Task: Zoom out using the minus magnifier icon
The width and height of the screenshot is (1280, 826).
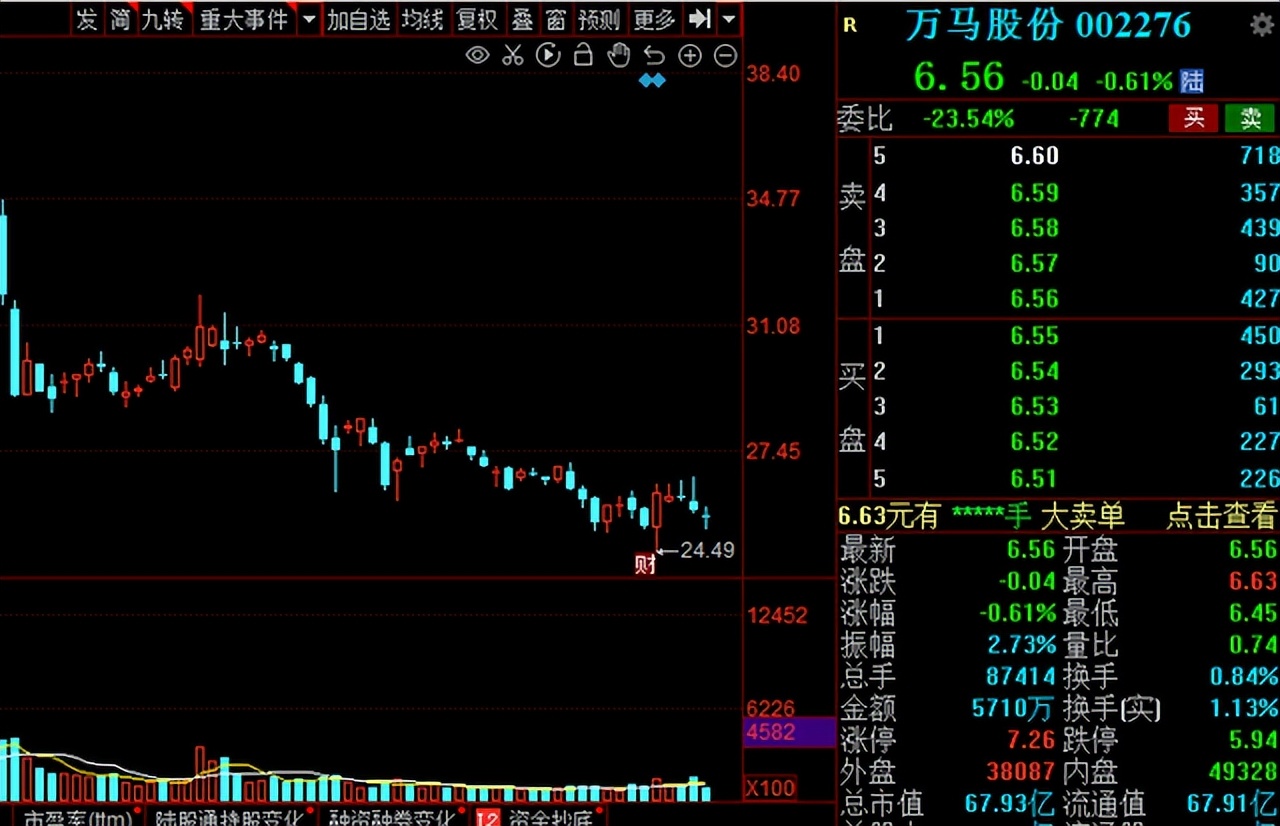Action: (724, 56)
